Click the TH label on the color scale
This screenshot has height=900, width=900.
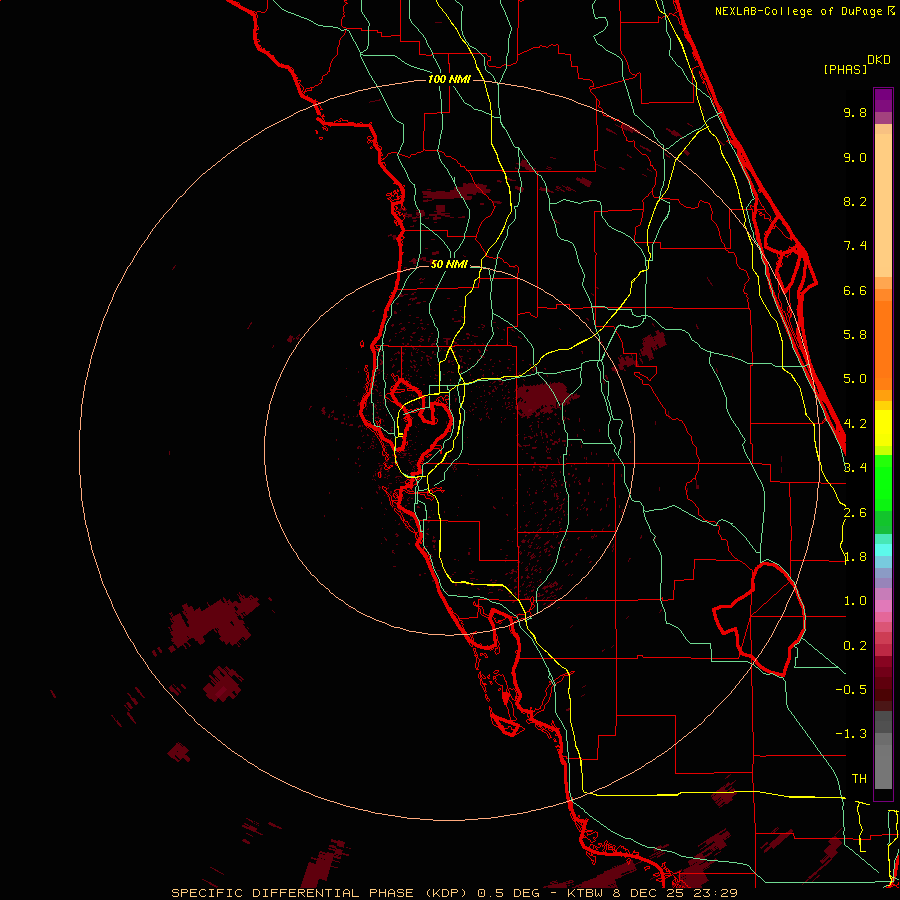[859, 779]
